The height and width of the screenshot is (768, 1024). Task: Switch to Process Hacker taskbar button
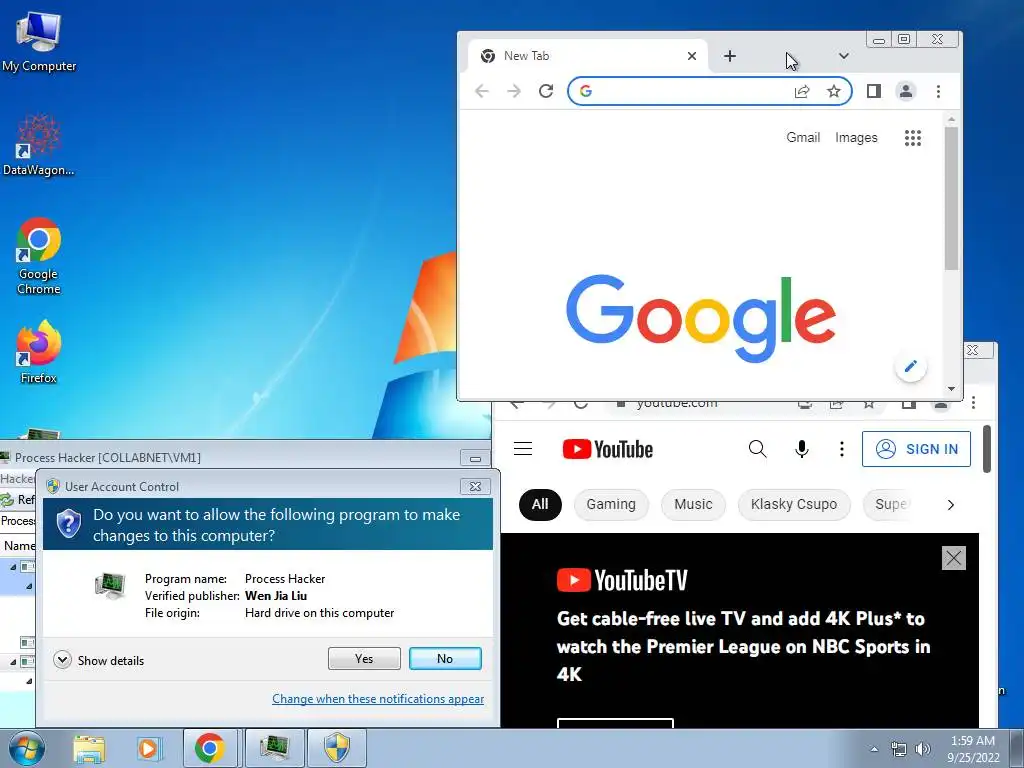(x=274, y=748)
